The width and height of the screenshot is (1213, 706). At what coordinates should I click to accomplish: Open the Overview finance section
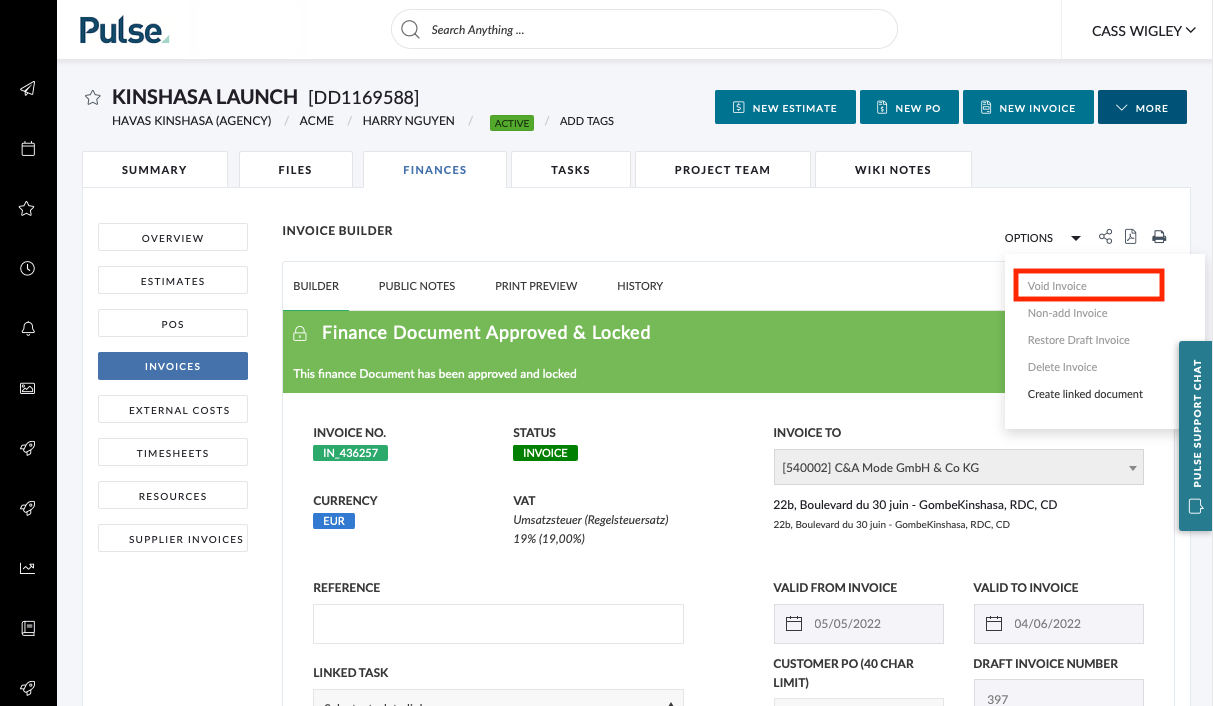173,238
